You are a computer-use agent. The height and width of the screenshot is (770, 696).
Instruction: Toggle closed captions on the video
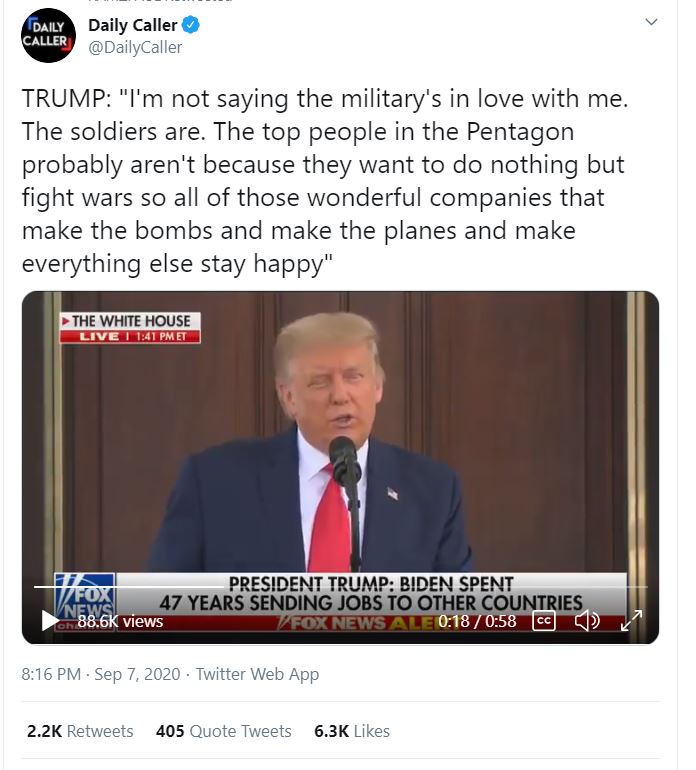(543, 621)
